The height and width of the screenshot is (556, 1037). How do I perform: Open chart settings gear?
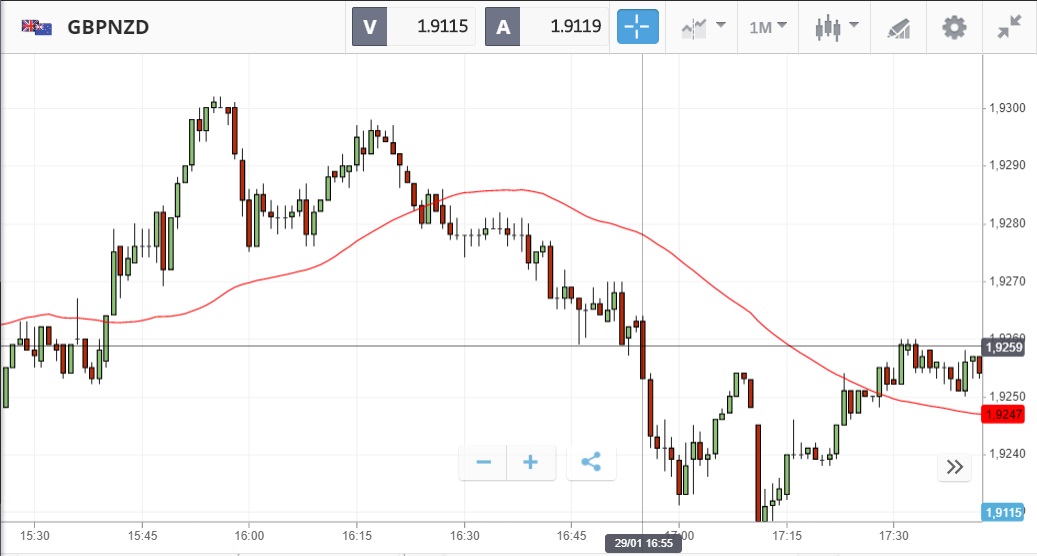tap(954, 28)
